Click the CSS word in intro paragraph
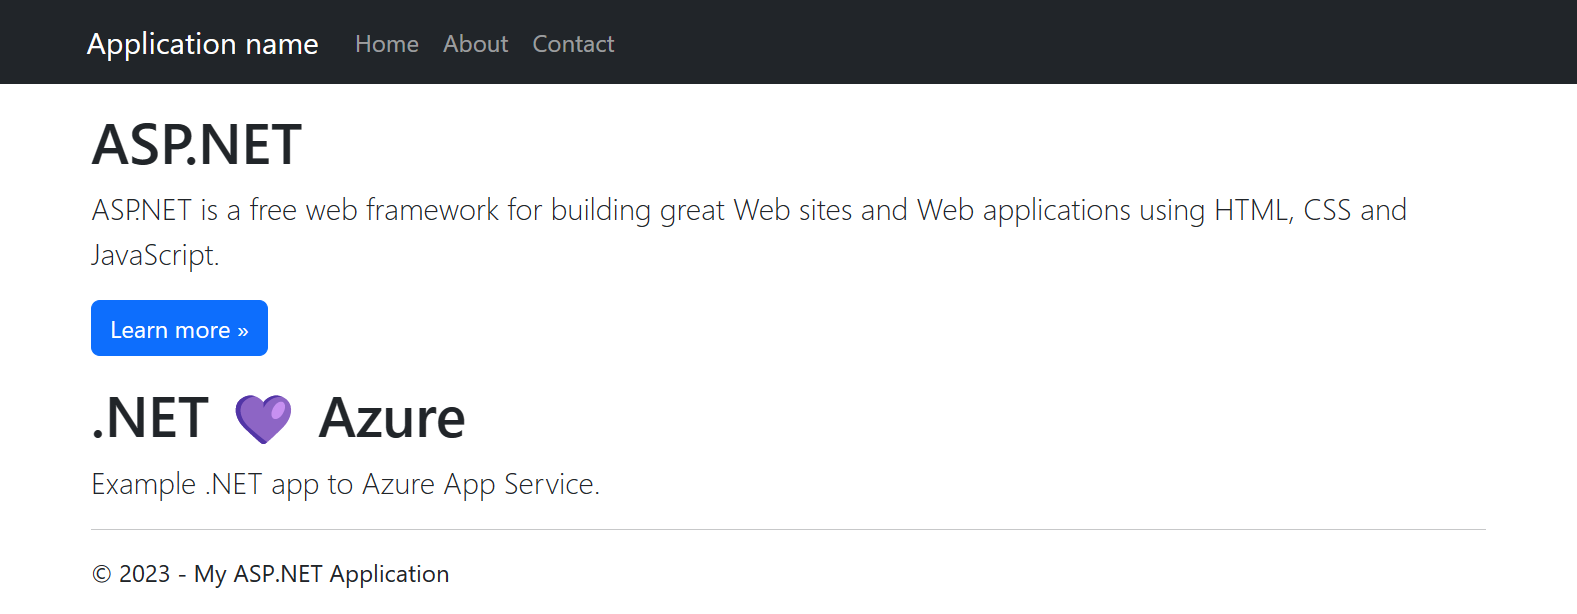1577x614 pixels. (1327, 210)
